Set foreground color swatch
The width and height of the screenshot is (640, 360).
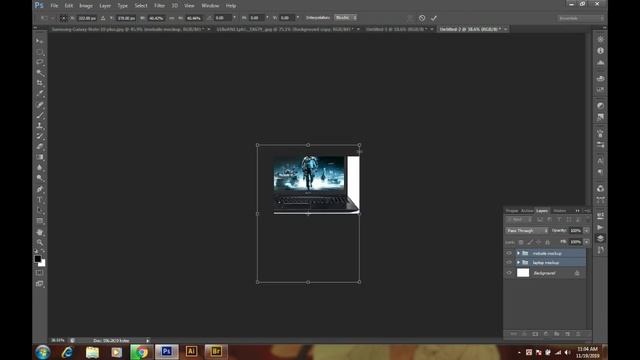point(38,259)
